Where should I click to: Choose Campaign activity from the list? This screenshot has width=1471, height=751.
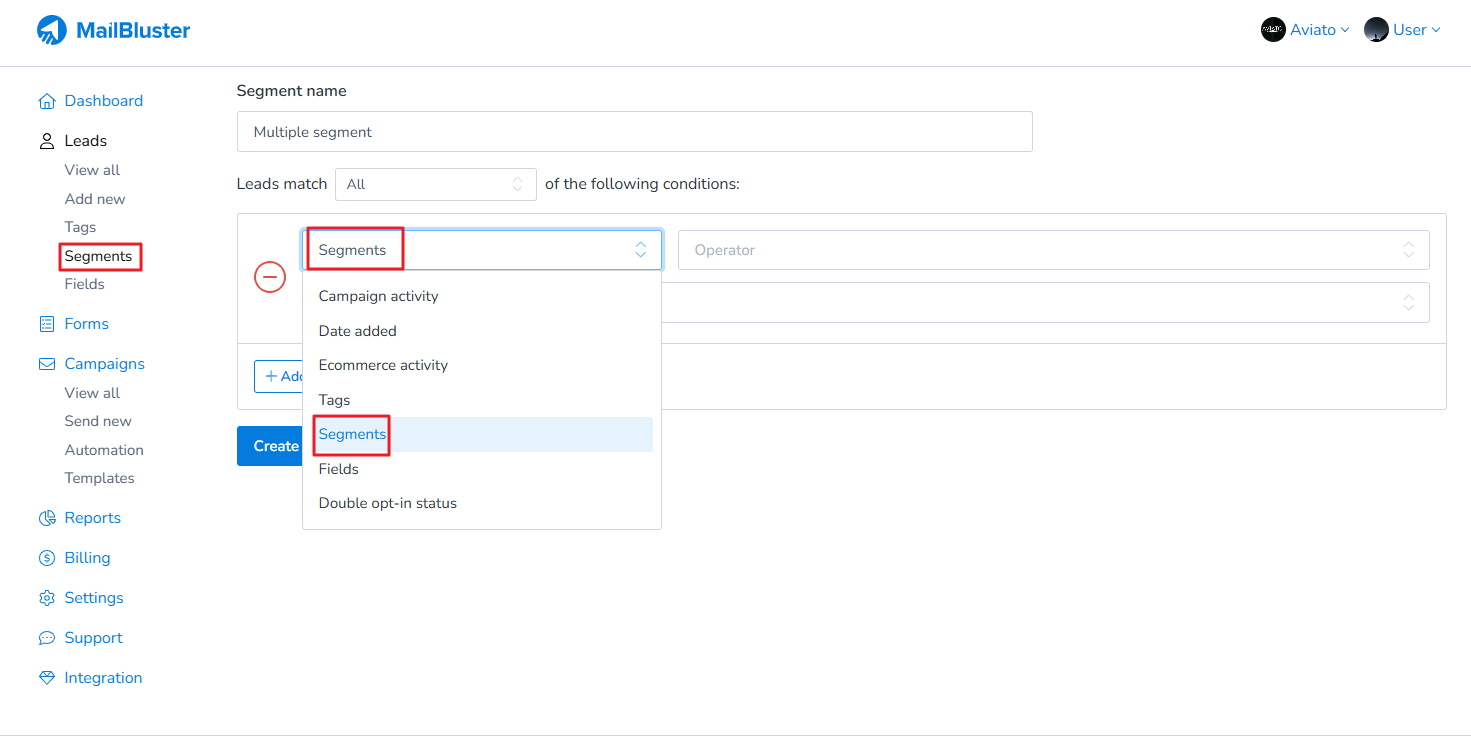pos(378,296)
